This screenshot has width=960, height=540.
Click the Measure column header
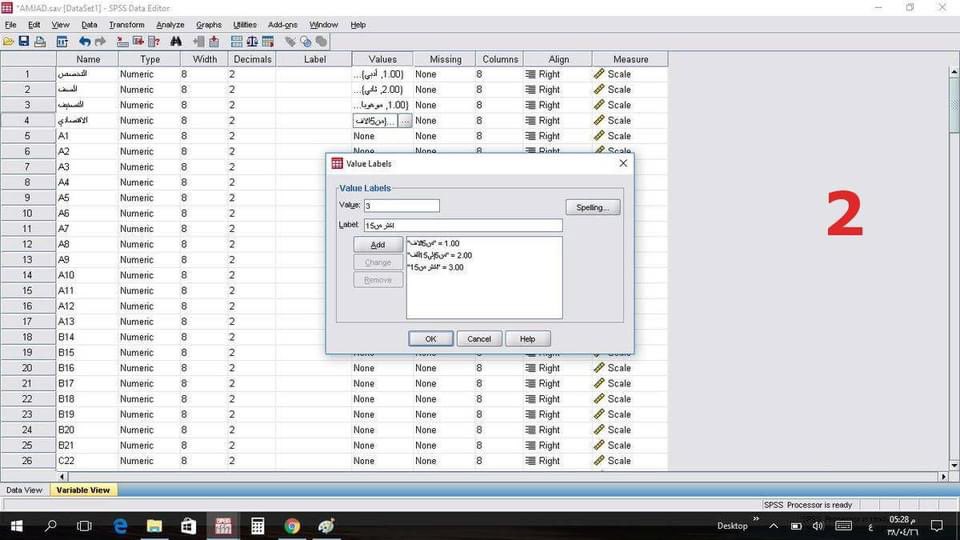(x=630, y=59)
